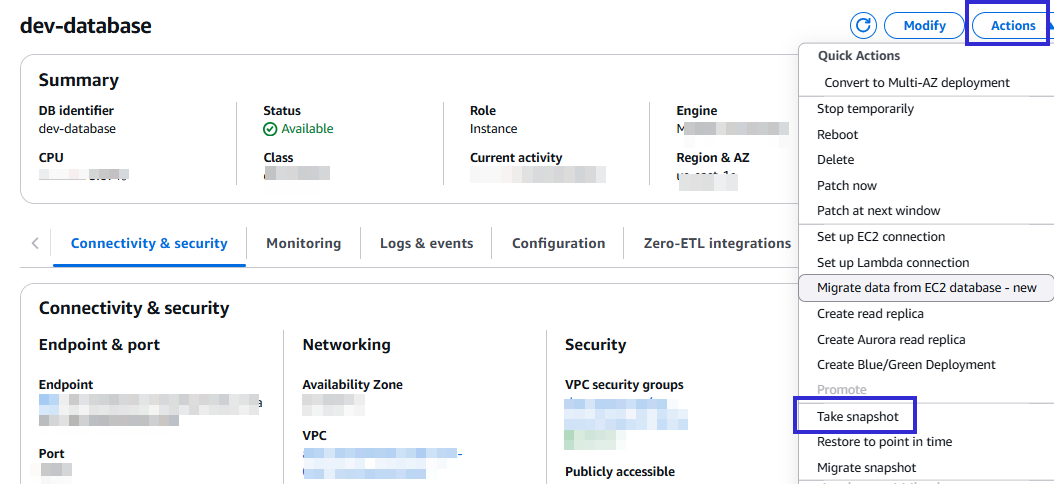
Task: Click the dev-database DB identifier value
Action: pyautogui.click(x=77, y=128)
